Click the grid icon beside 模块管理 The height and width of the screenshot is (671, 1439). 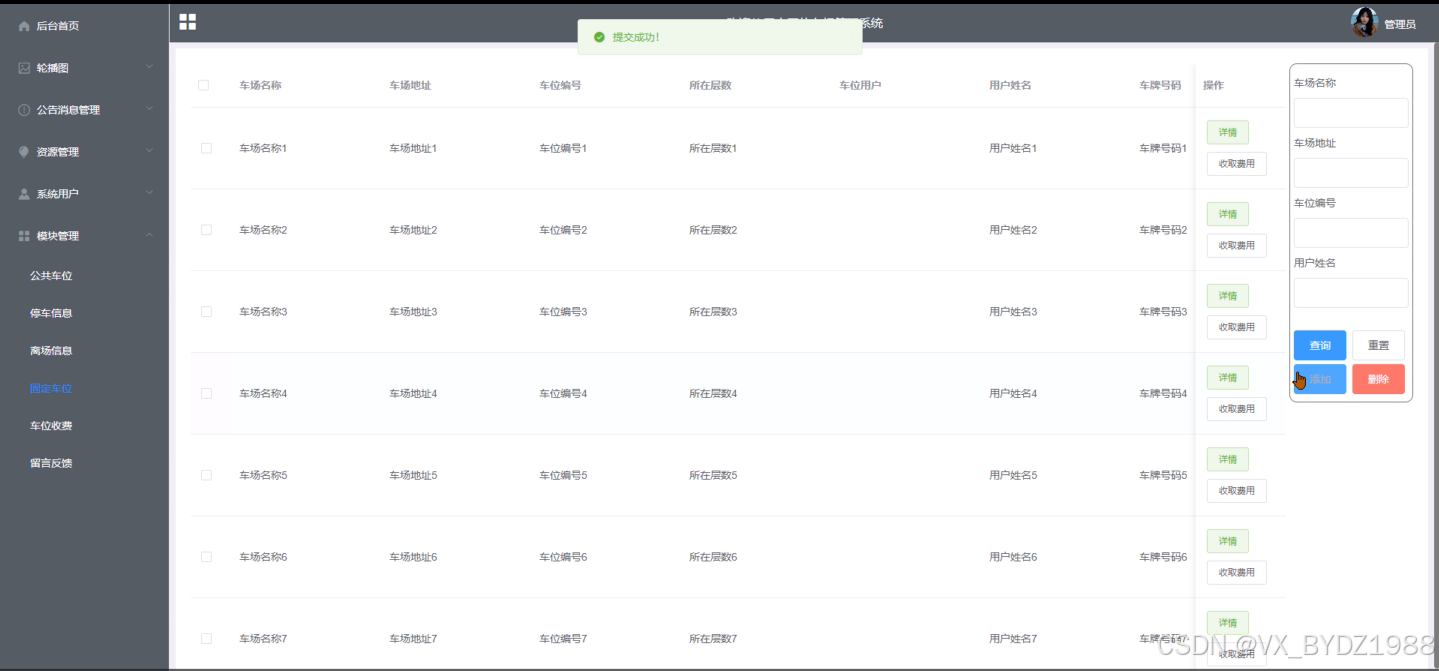(25, 236)
